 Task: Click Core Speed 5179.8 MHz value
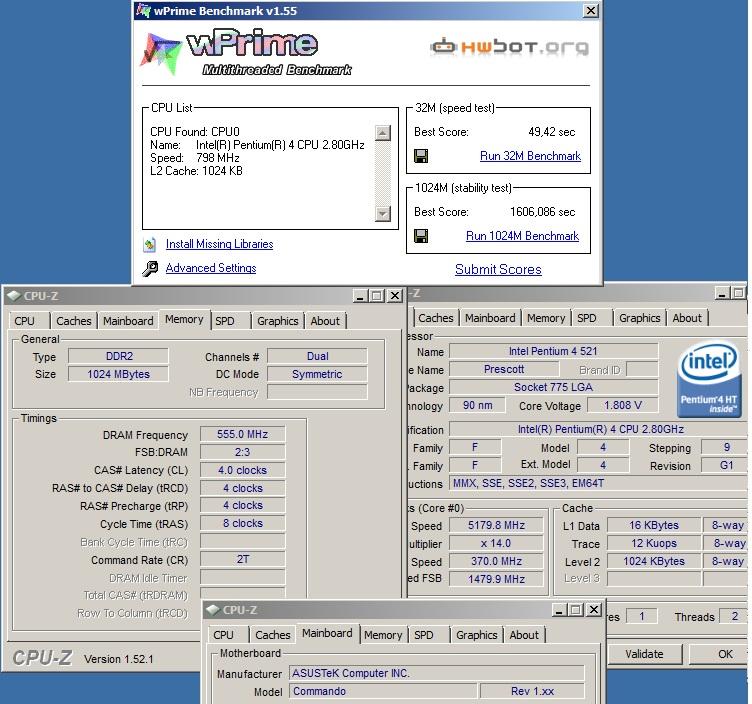496,525
